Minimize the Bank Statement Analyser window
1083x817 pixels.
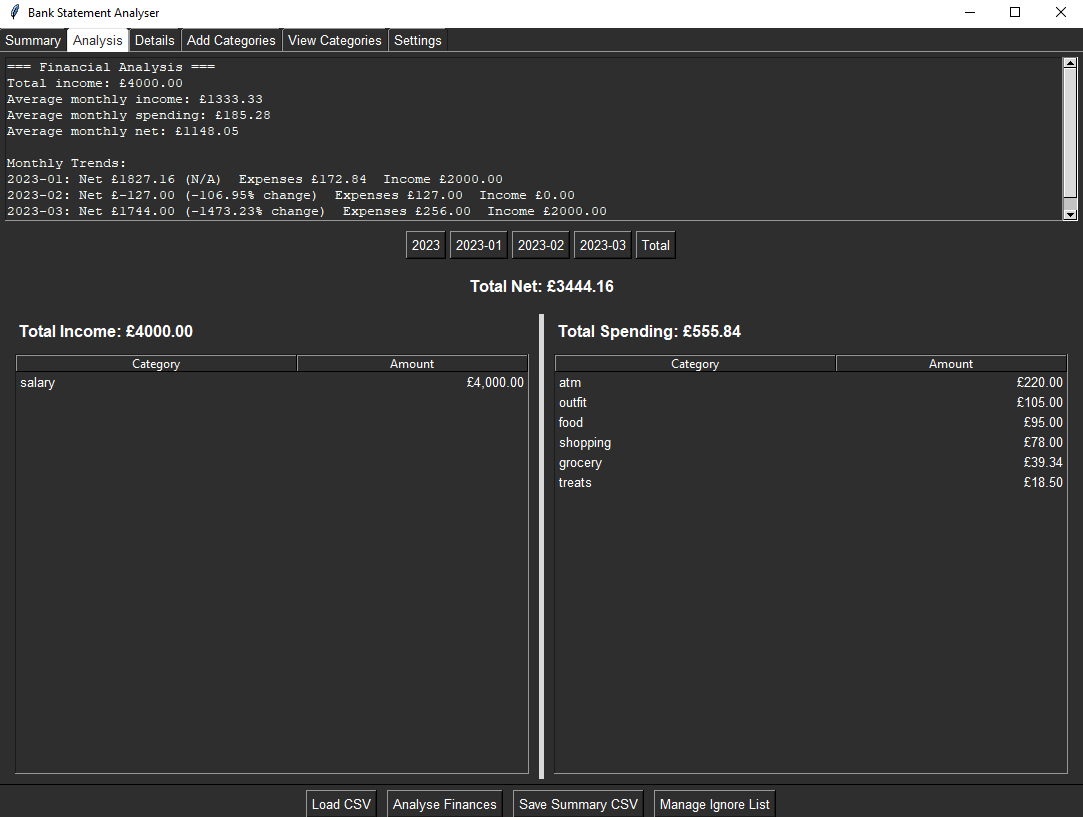tap(970, 12)
